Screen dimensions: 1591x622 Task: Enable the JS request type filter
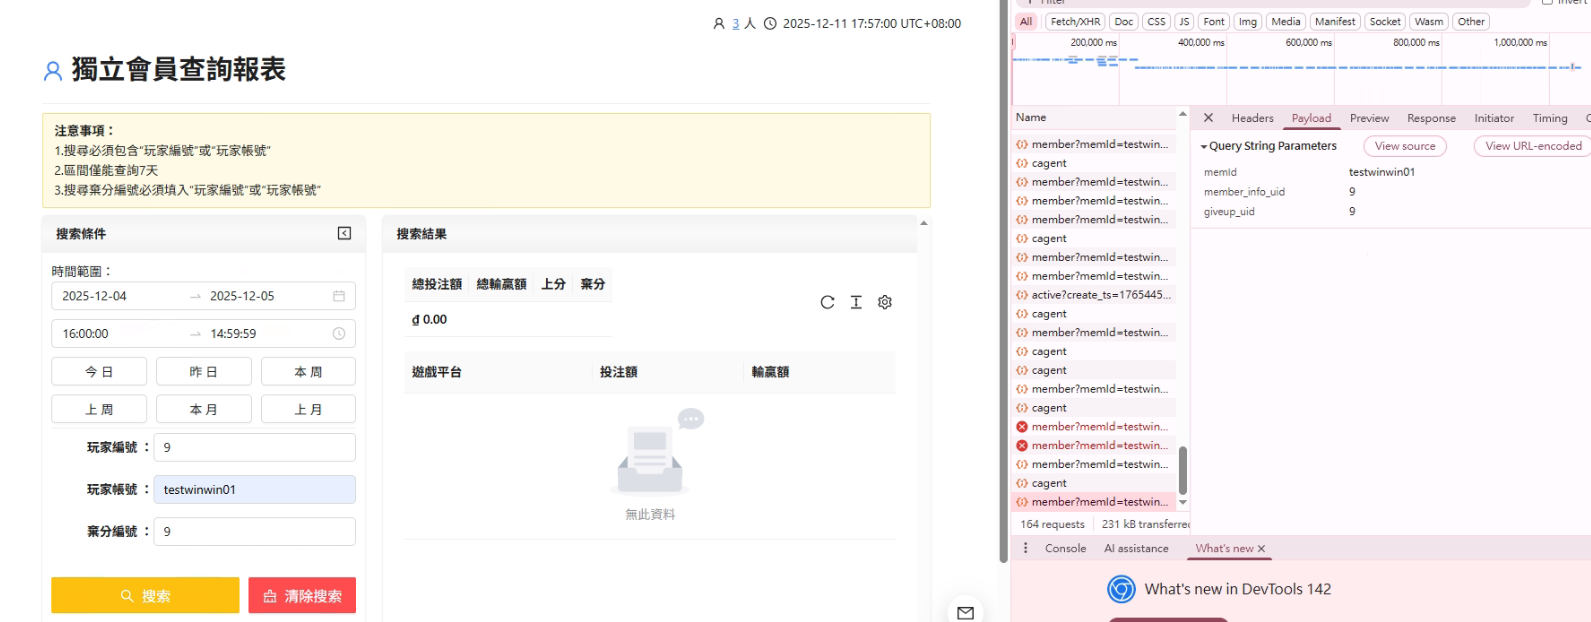(1184, 22)
